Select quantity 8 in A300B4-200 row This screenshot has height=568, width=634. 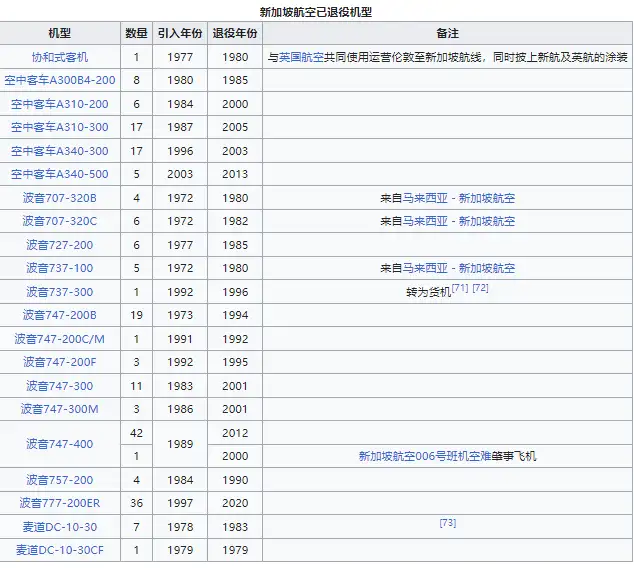coord(136,80)
